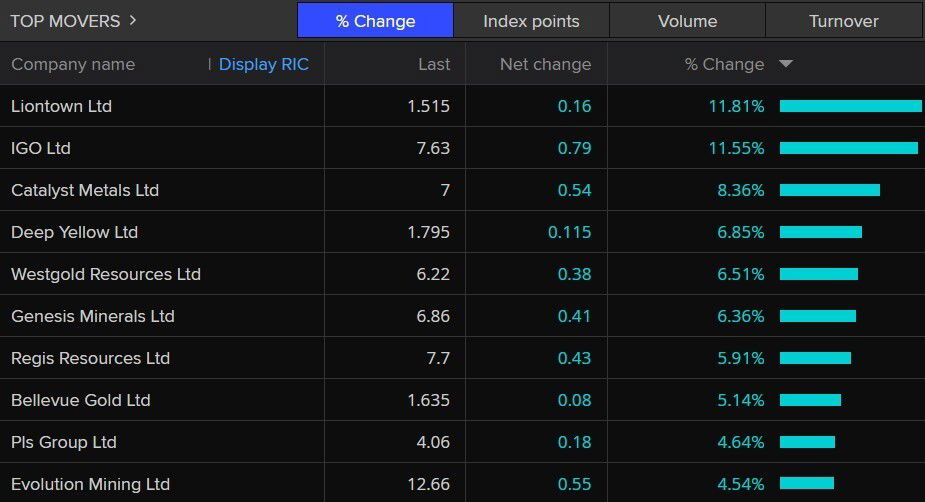
Task: Click the % Change sort arrow
Action: (x=785, y=64)
